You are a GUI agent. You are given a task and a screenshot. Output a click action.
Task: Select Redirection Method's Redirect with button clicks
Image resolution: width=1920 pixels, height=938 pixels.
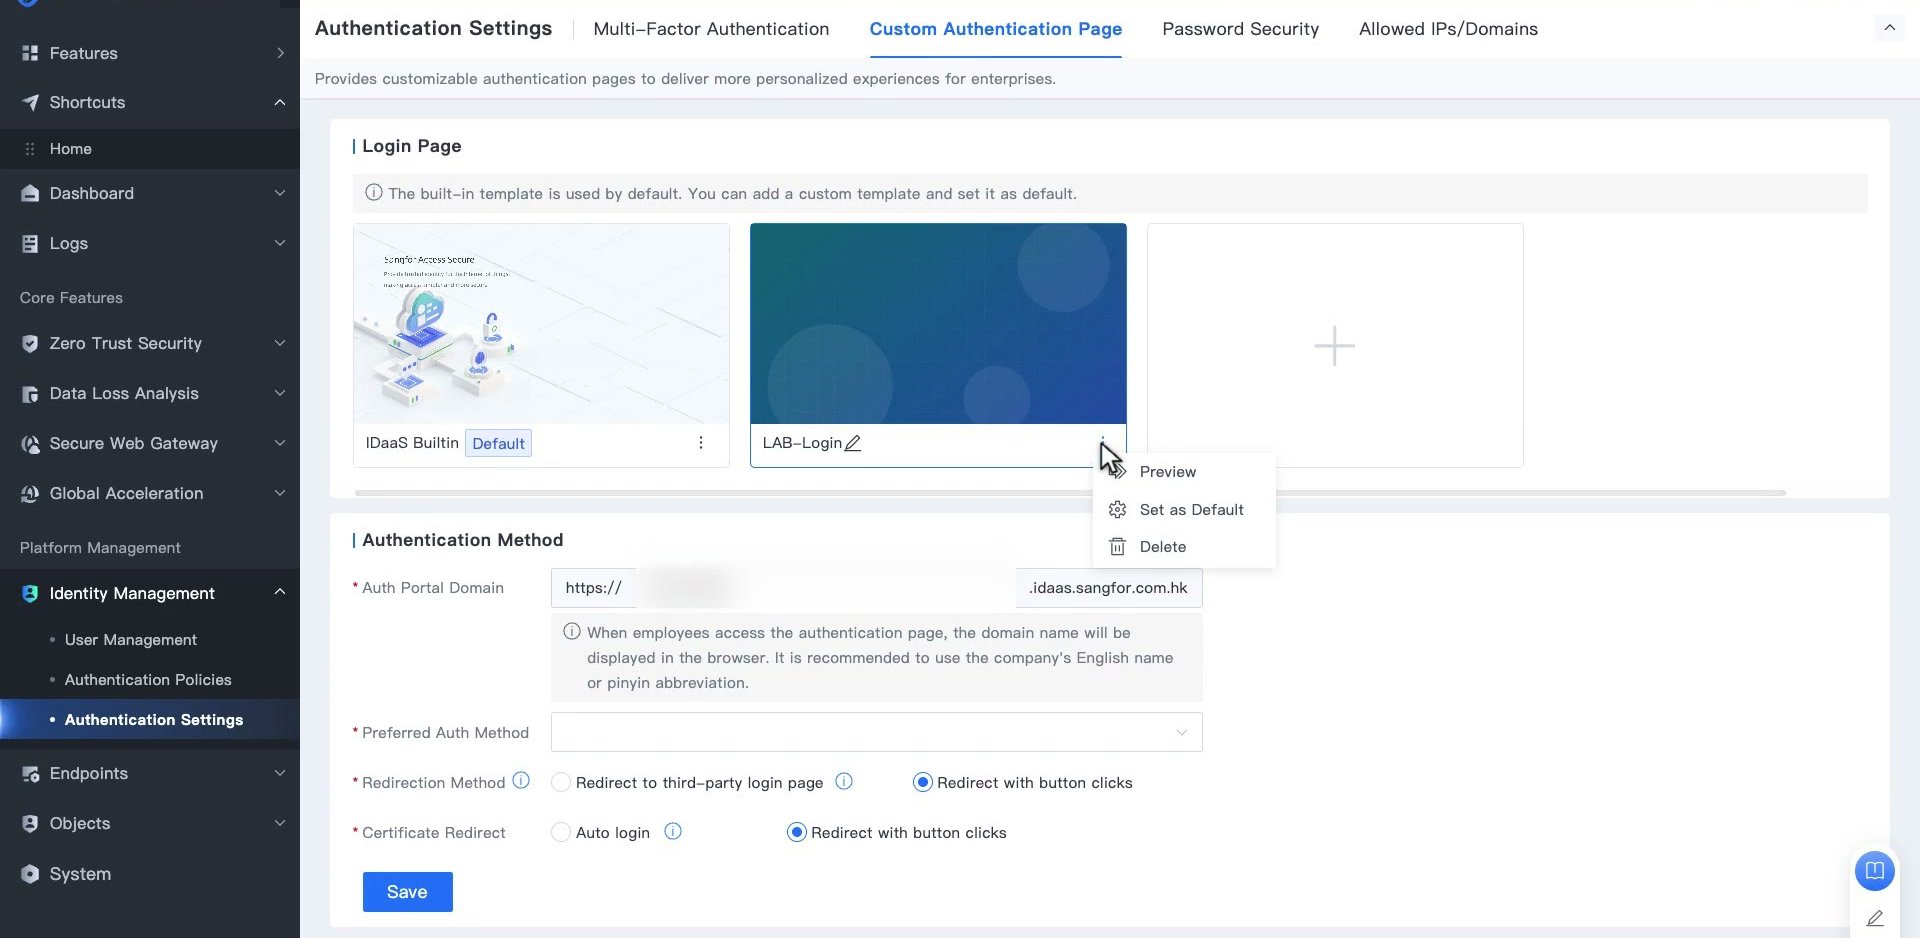(923, 782)
